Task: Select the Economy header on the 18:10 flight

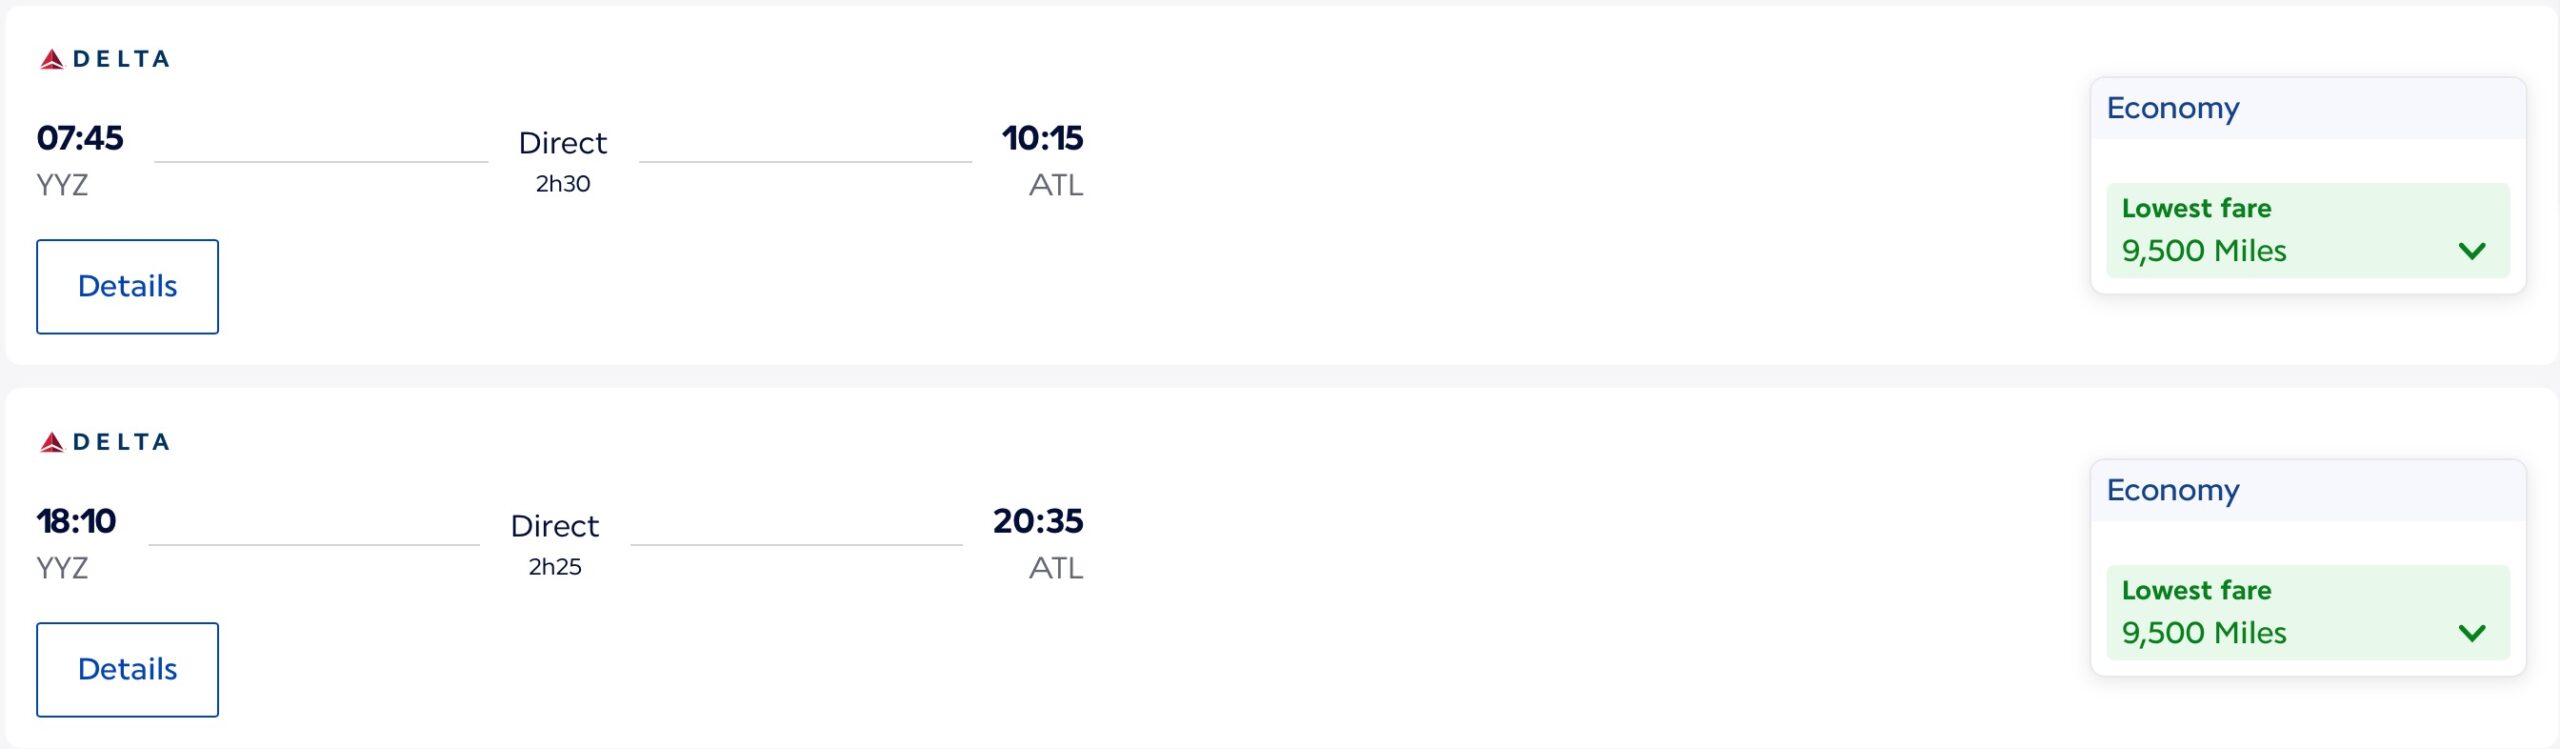Action: pyautogui.click(x=2172, y=490)
